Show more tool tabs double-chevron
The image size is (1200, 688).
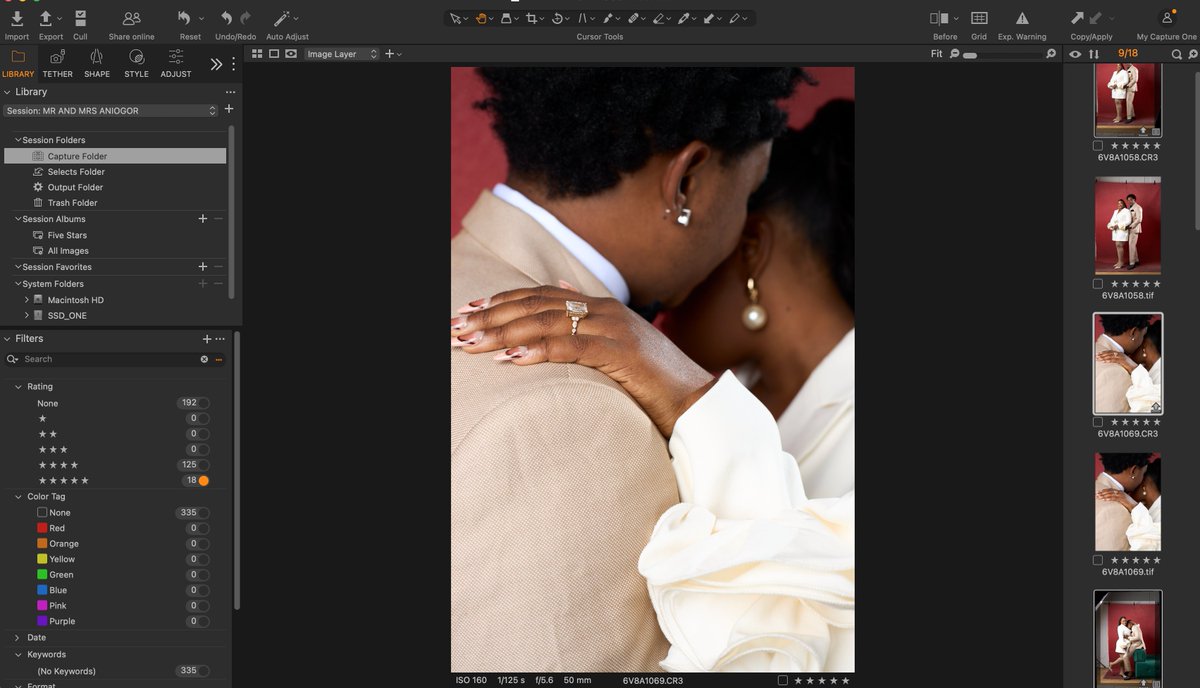216,64
